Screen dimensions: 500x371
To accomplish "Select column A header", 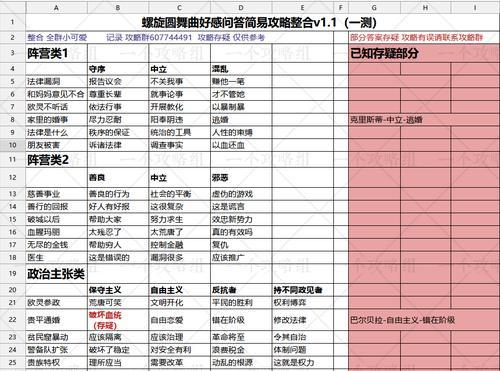I will pyautogui.click(x=56, y=7).
